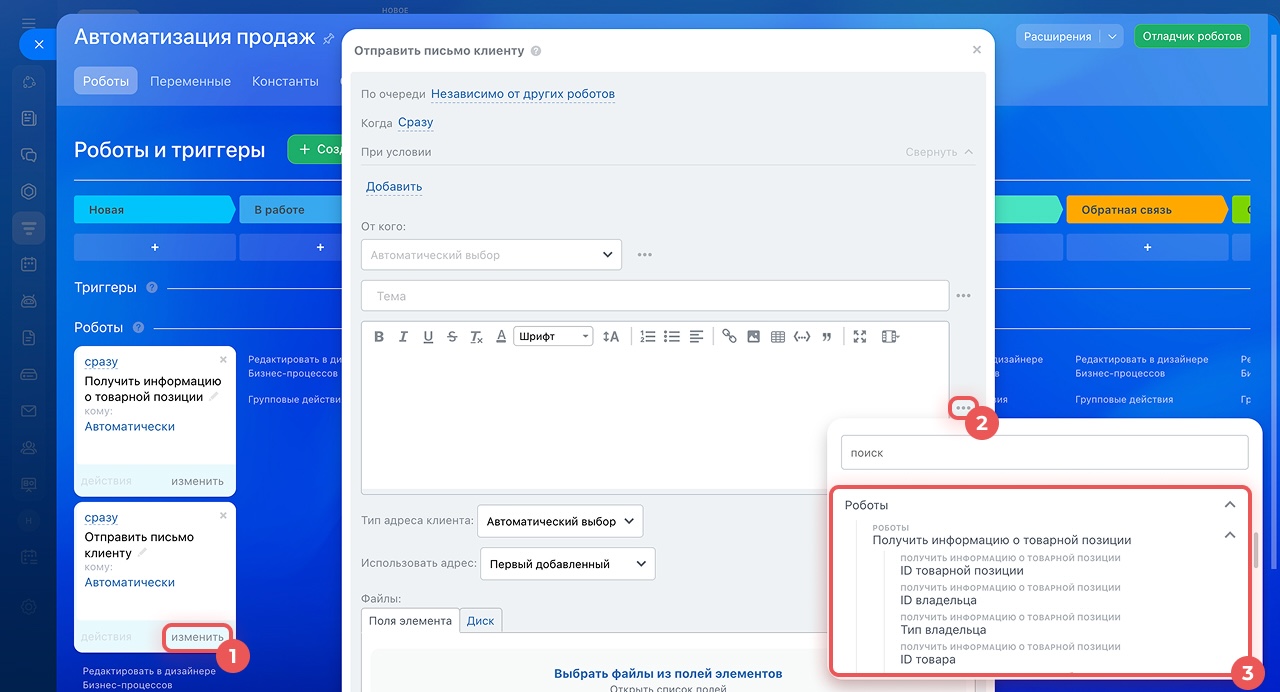The height and width of the screenshot is (692, 1280).
Task: Collapse the При условии section via Свернуть
Action: point(939,152)
